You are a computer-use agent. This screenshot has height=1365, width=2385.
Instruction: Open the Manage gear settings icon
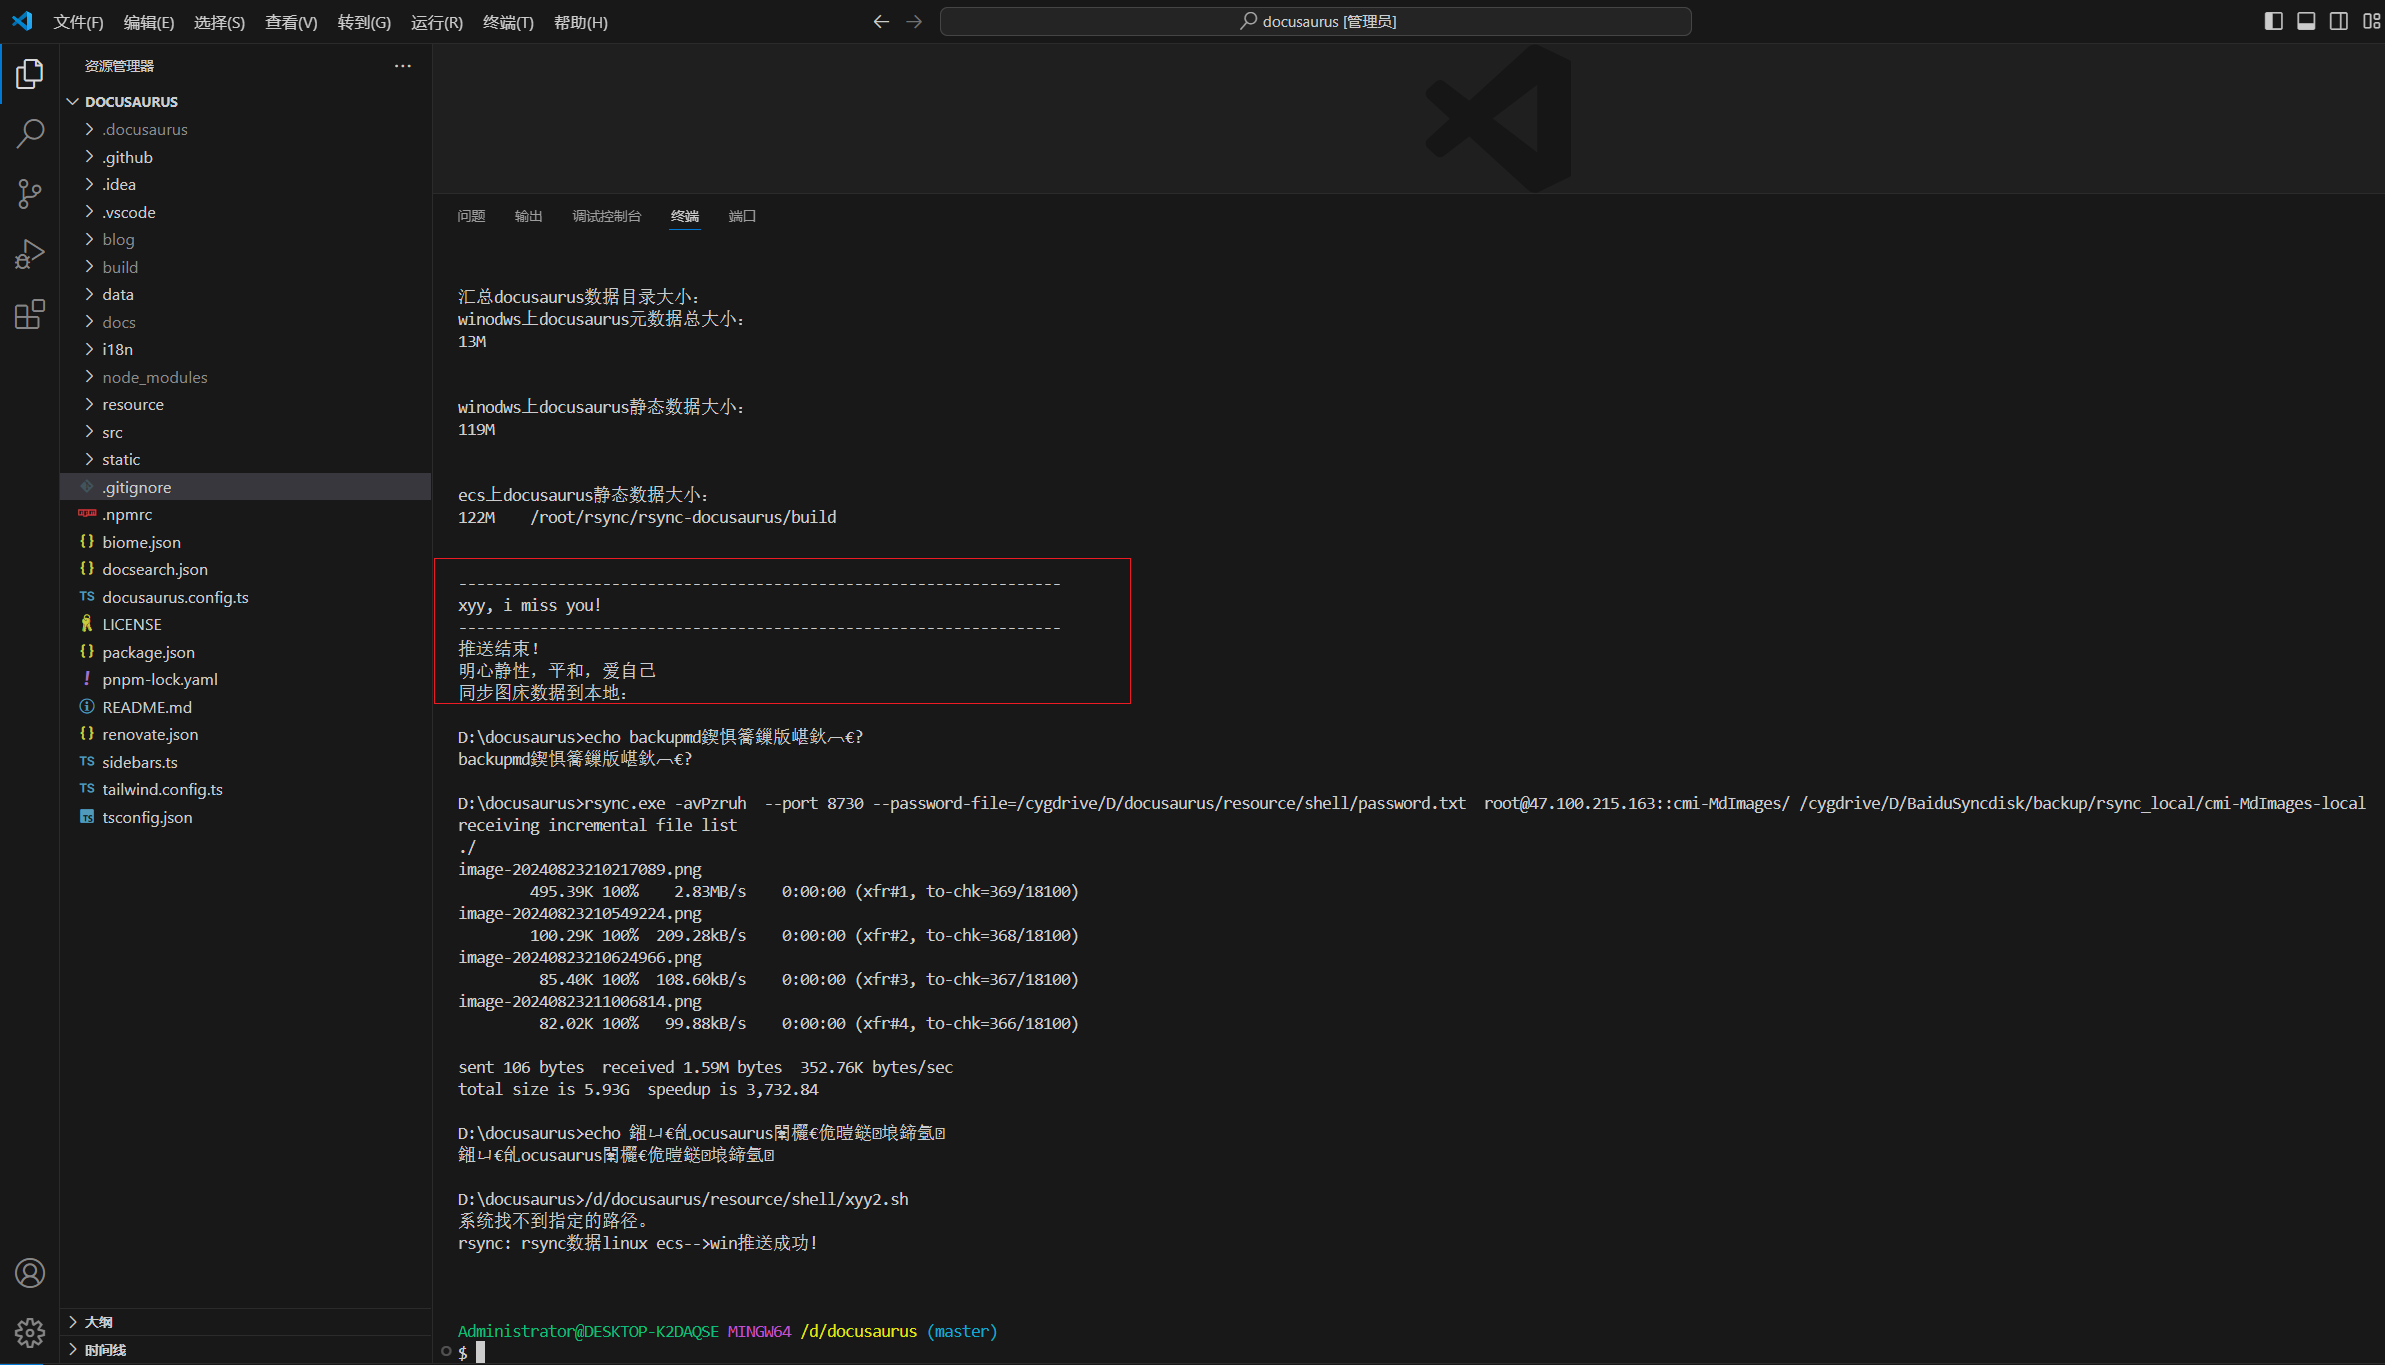click(30, 1332)
